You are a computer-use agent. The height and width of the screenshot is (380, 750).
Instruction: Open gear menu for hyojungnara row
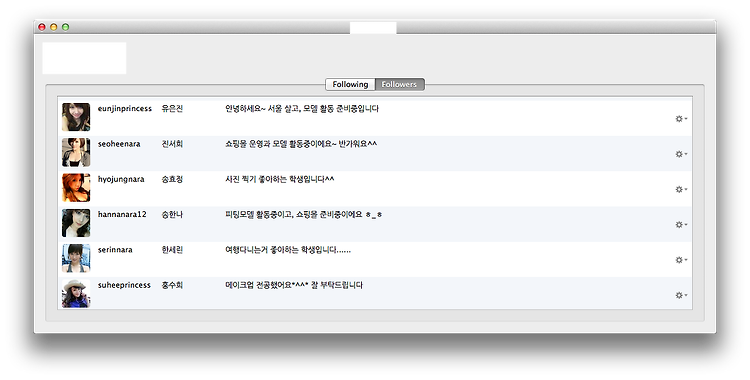coord(681,190)
